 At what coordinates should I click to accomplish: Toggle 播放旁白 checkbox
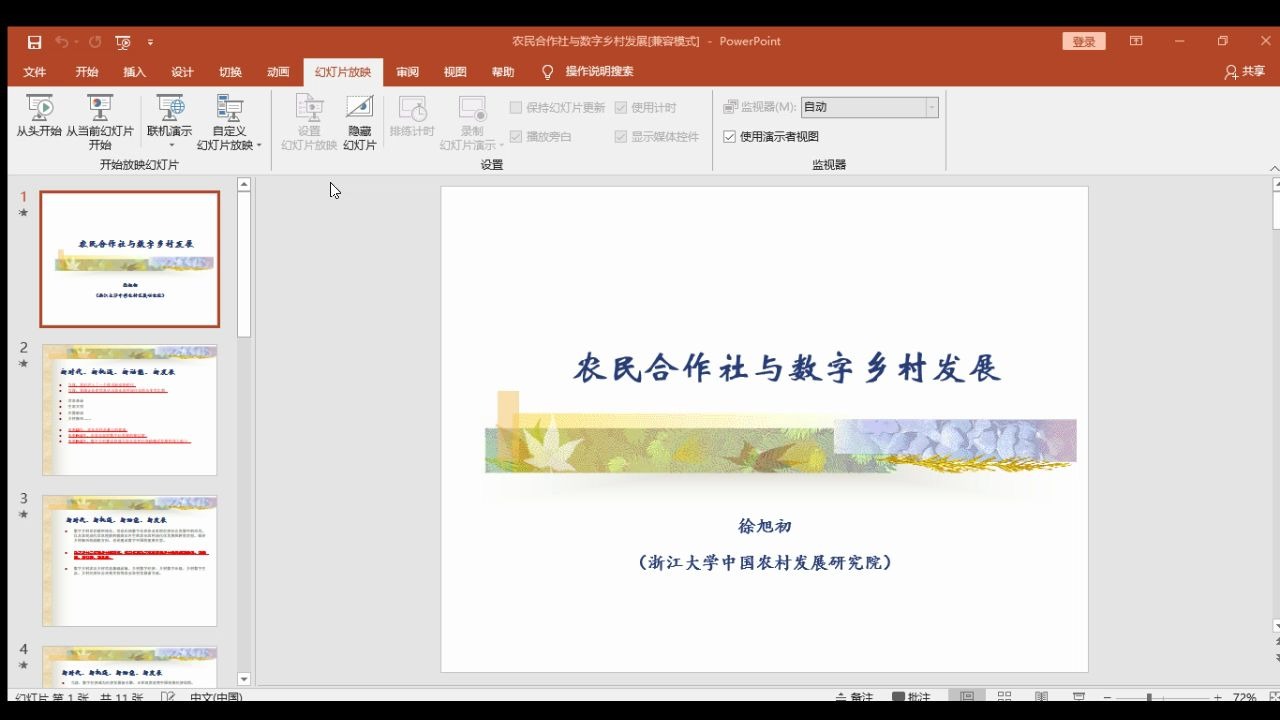pyautogui.click(x=516, y=137)
